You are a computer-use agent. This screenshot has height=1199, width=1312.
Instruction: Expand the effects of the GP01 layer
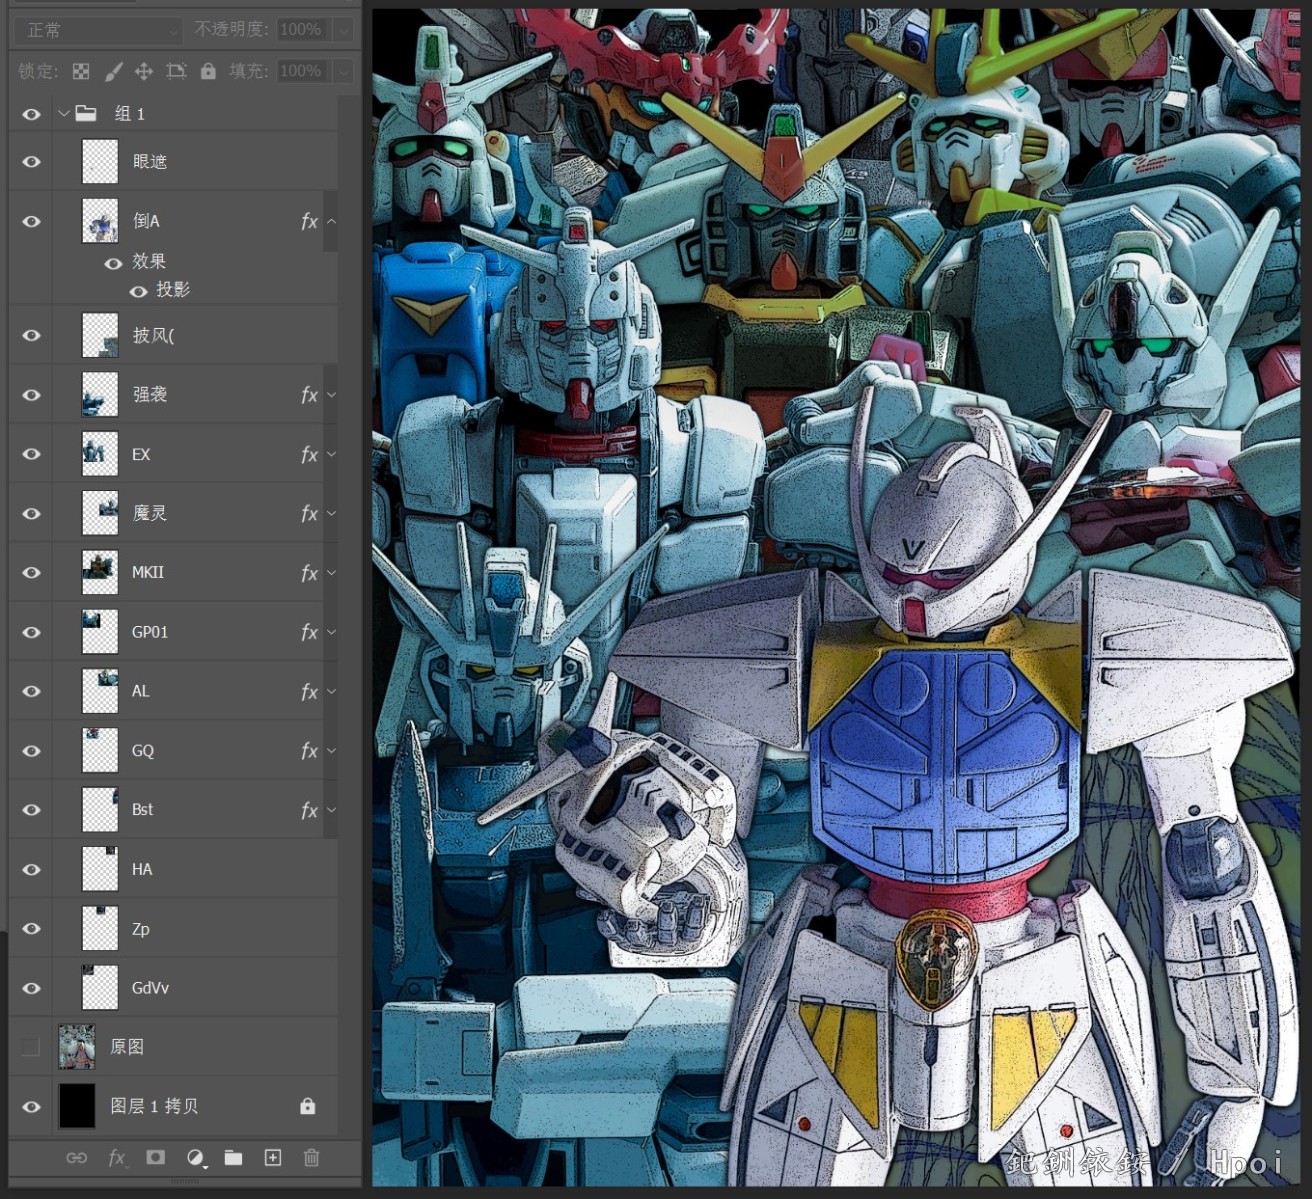(331, 632)
